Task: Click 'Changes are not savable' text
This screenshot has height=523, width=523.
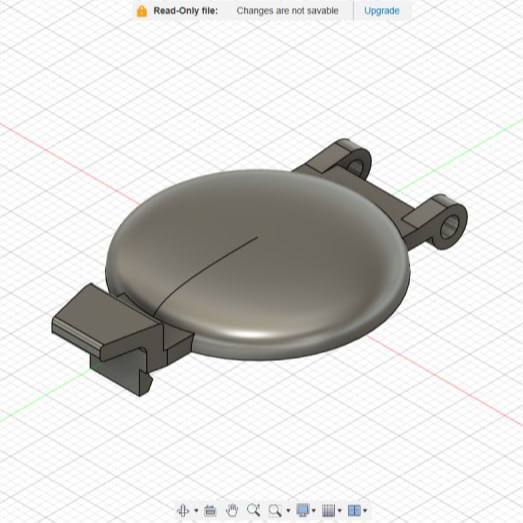Action: (x=288, y=11)
